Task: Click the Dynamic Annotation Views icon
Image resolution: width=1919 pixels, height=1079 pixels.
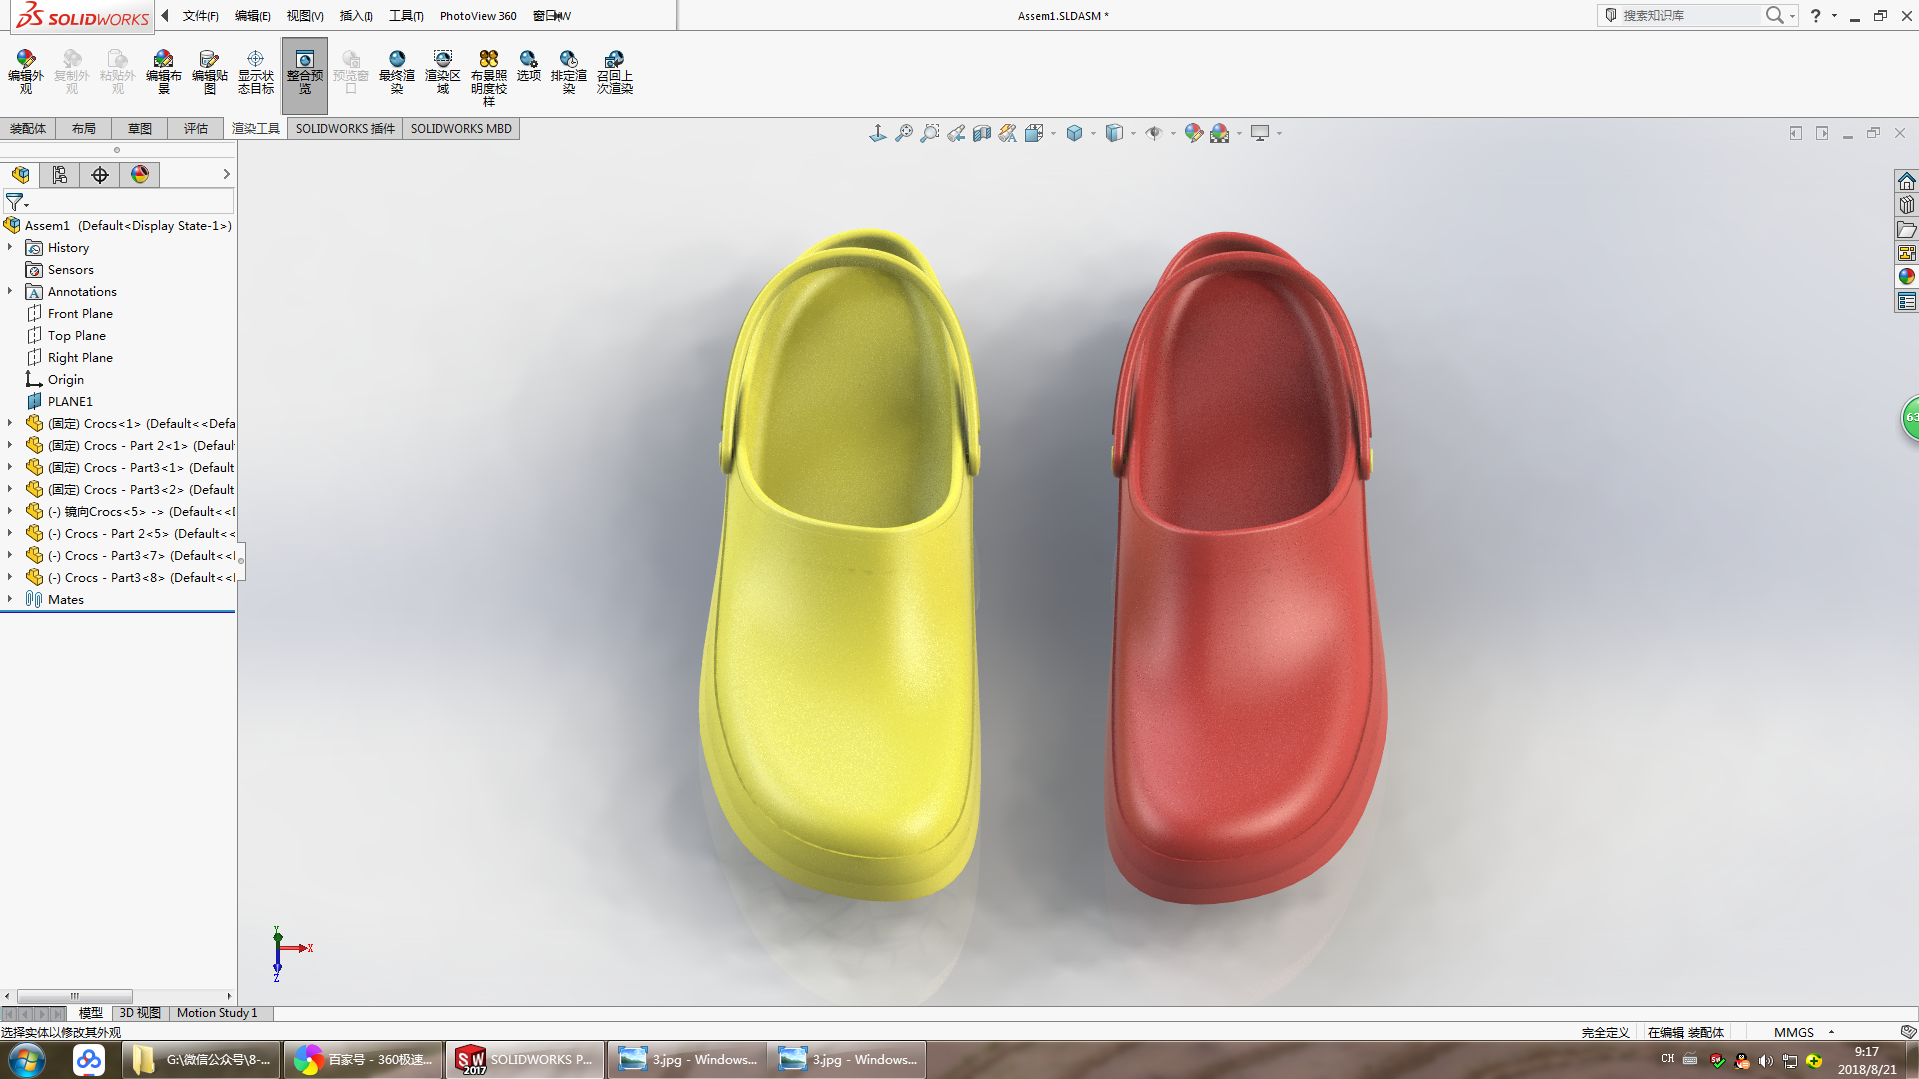Action: click(1008, 133)
